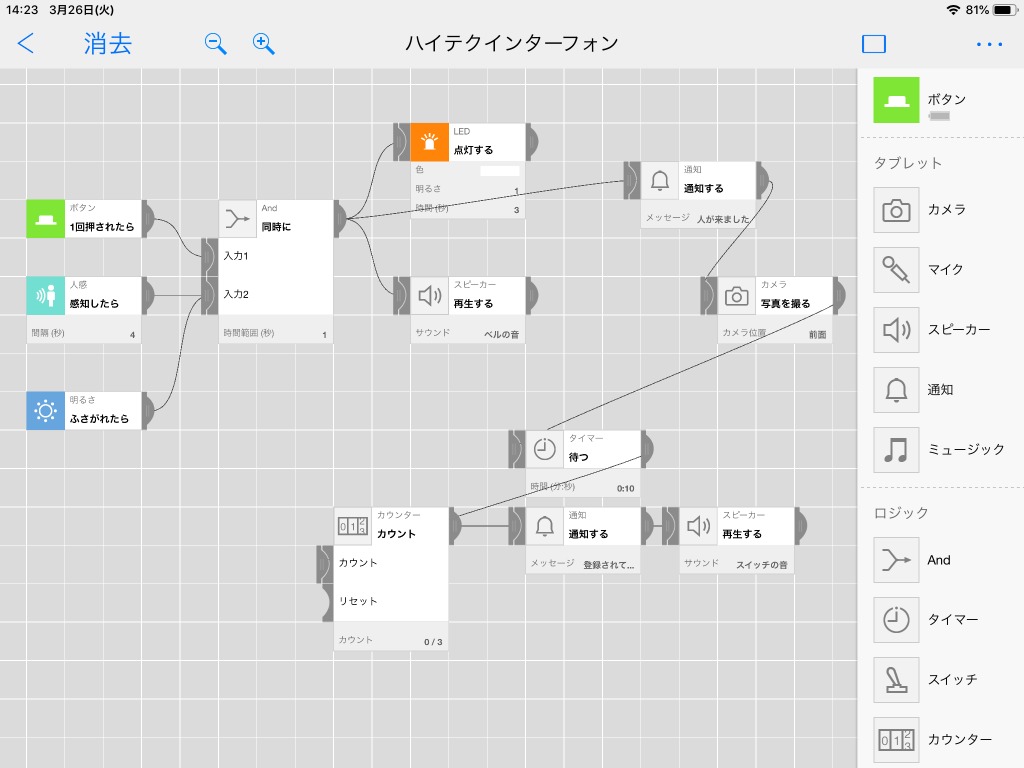Tap the bell icon of 登録されて node

click(544, 526)
